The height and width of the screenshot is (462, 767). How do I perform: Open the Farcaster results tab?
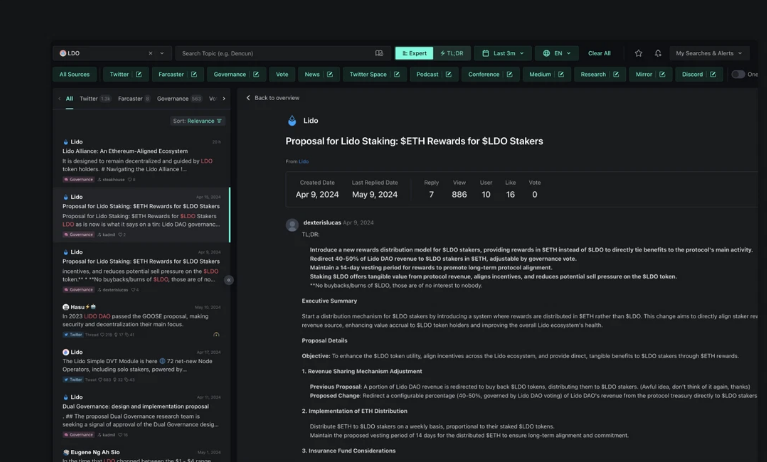[x=134, y=99]
